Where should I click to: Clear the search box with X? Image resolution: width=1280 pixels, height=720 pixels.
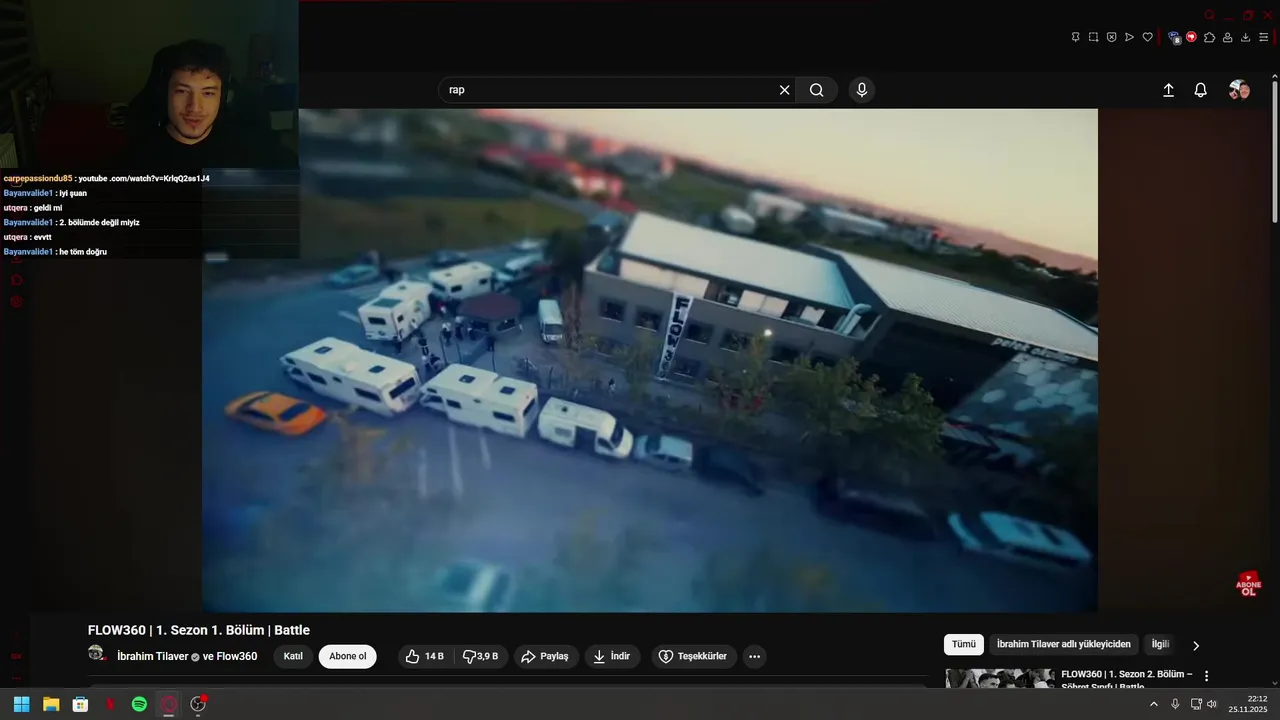click(x=784, y=90)
